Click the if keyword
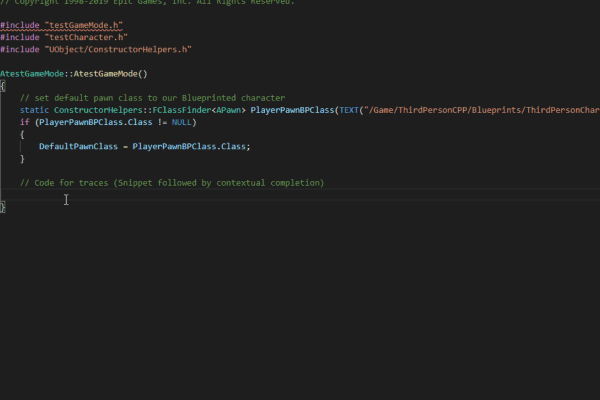The width and height of the screenshot is (600, 400). [x=24, y=122]
